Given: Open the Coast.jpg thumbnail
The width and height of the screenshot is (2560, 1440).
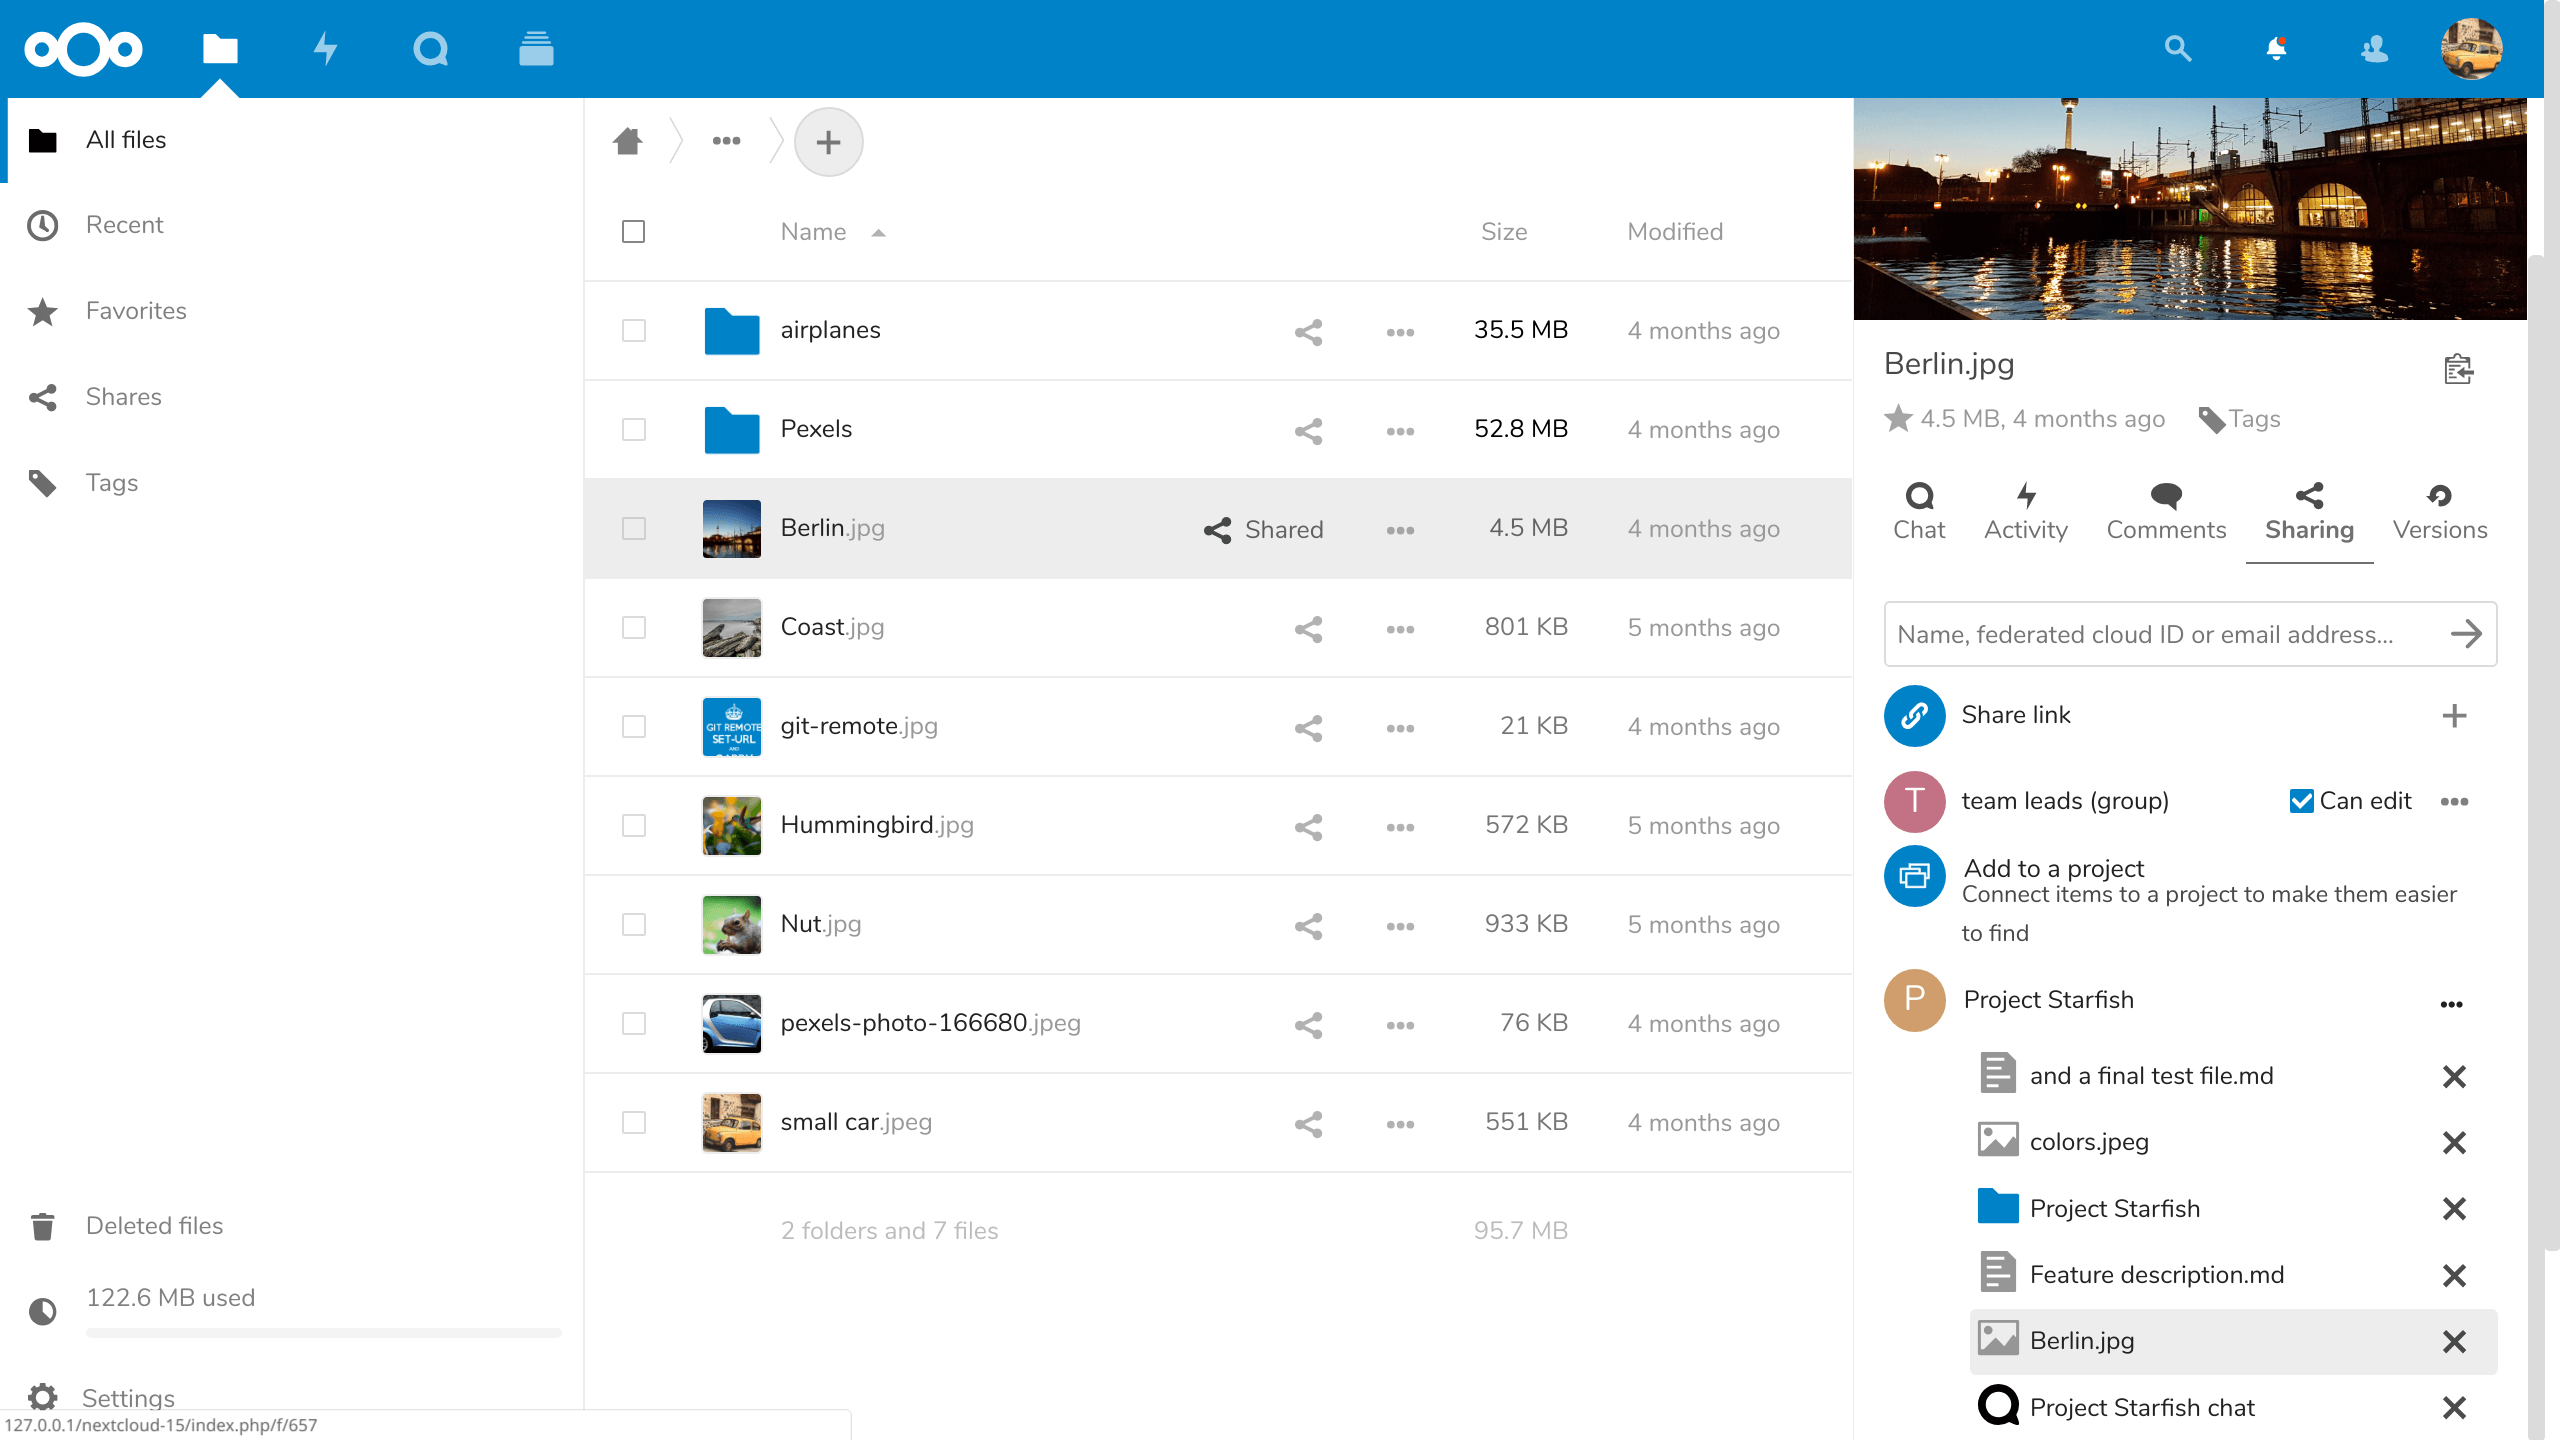Looking at the screenshot, I should 731,628.
